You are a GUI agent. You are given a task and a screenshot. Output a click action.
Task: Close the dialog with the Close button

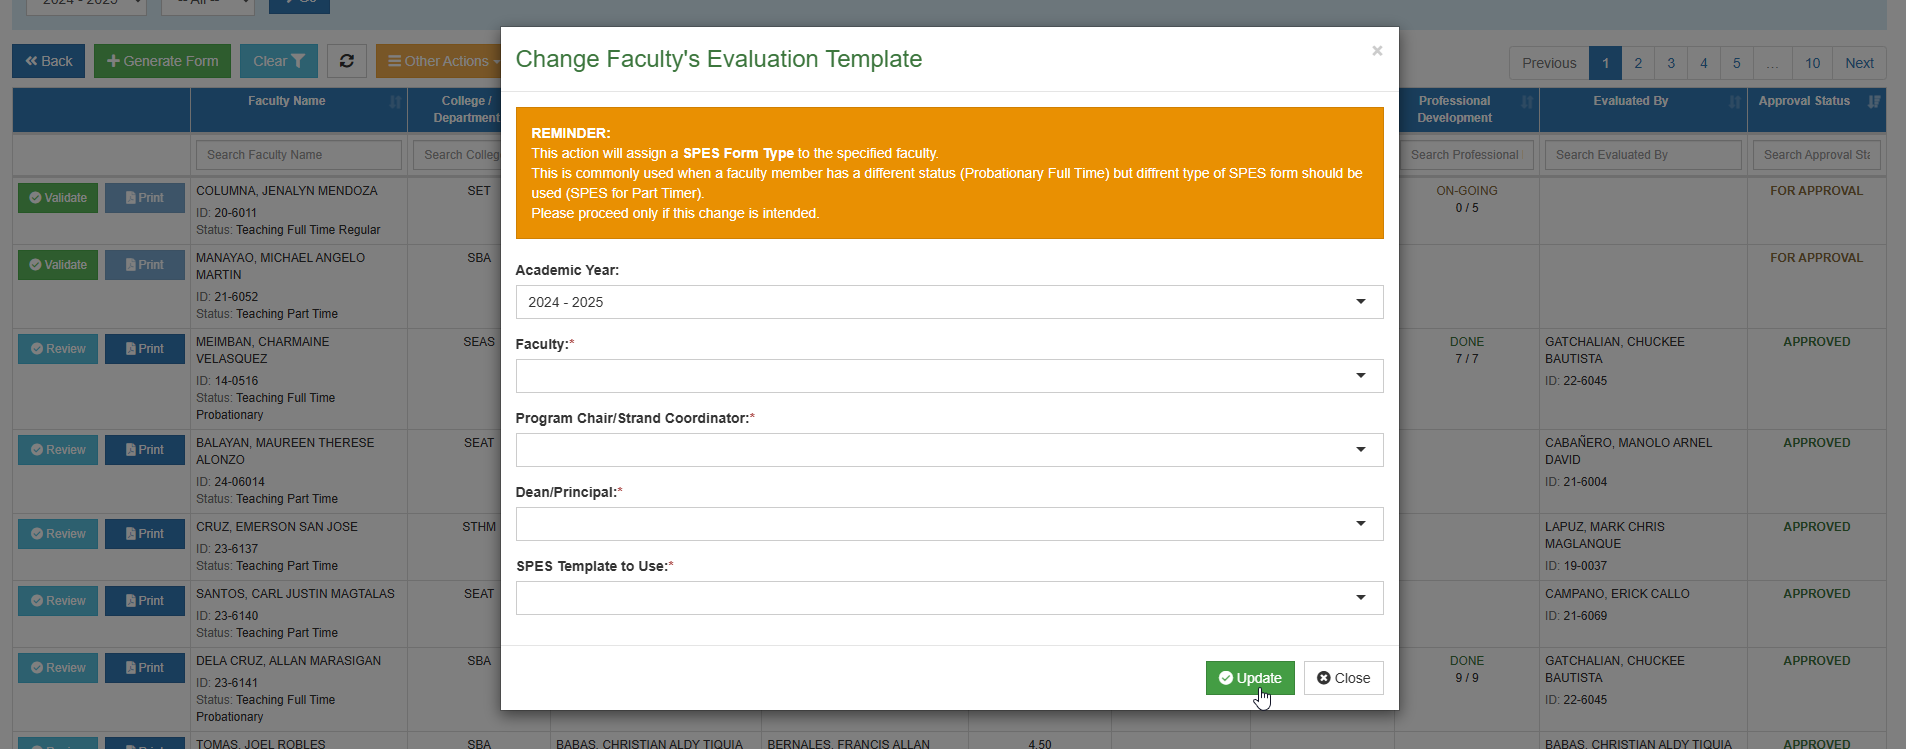(x=1343, y=678)
